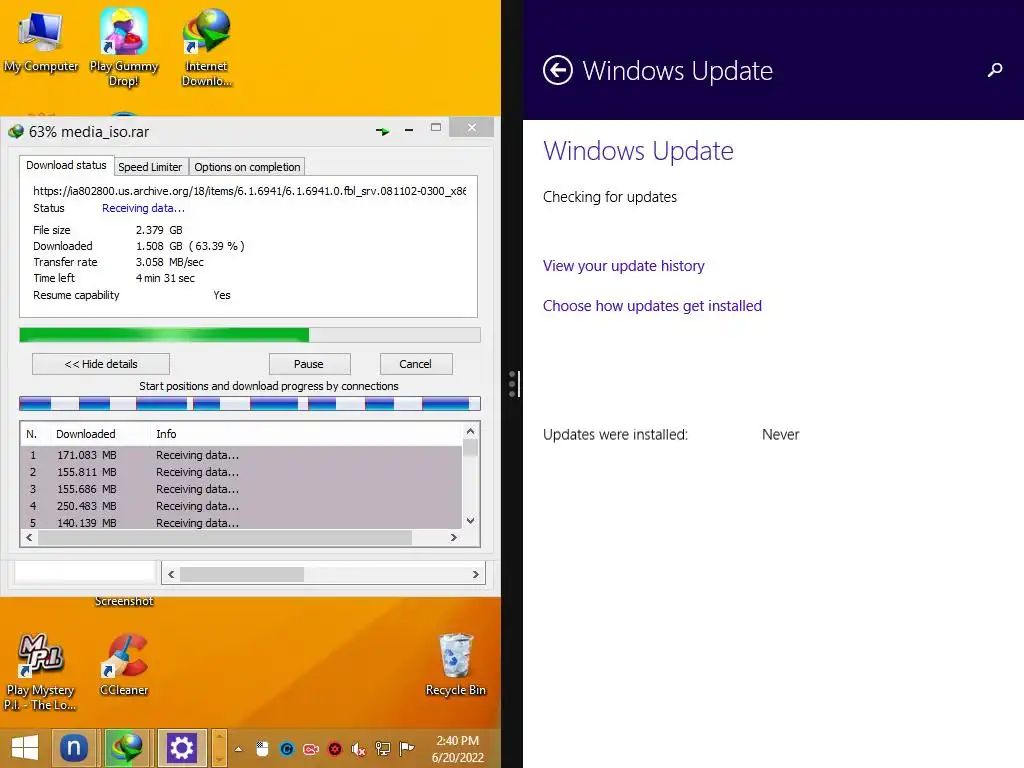Open the PC settings gear taskbar button
The width and height of the screenshot is (1024, 768).
pos(182,748)
